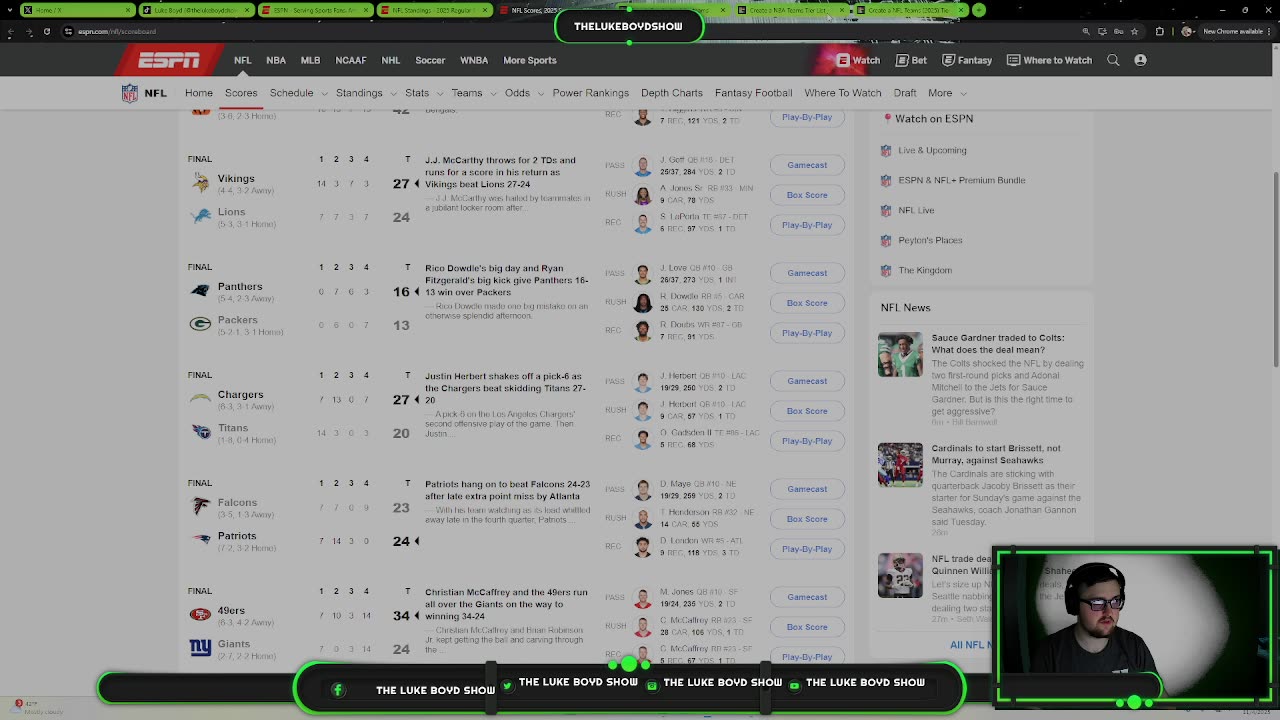This screenshot has height=720, width=1280.
Task: Expand the Stats dropdown chevron
Action: coord(438,93)
